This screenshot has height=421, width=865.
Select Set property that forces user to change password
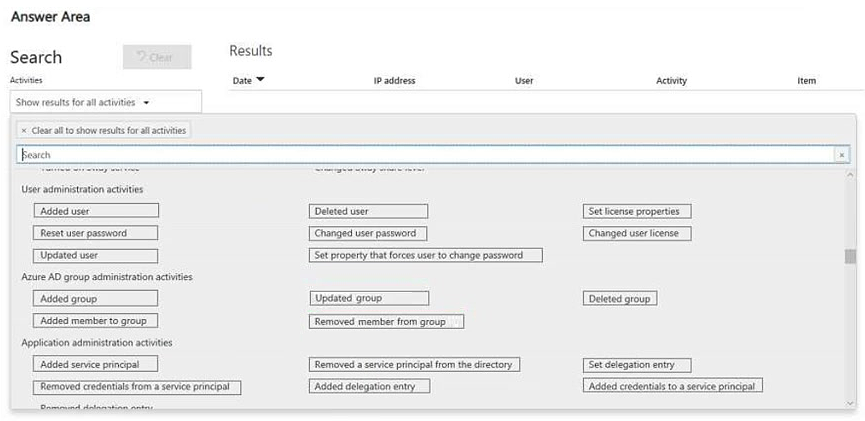tap(426, 255)
